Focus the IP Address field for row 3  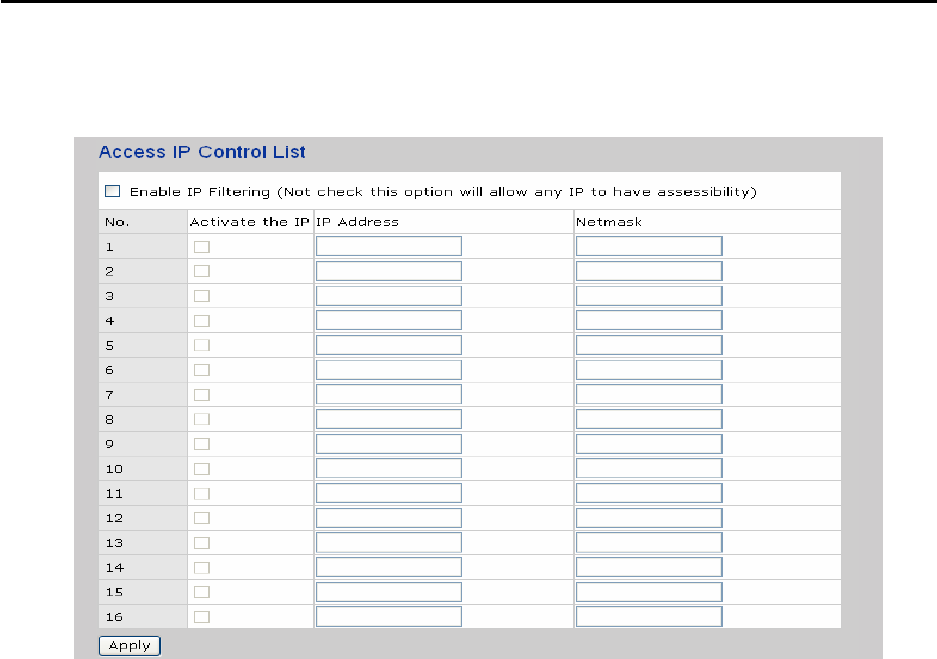pyautogui.click(x=388, y=296)
